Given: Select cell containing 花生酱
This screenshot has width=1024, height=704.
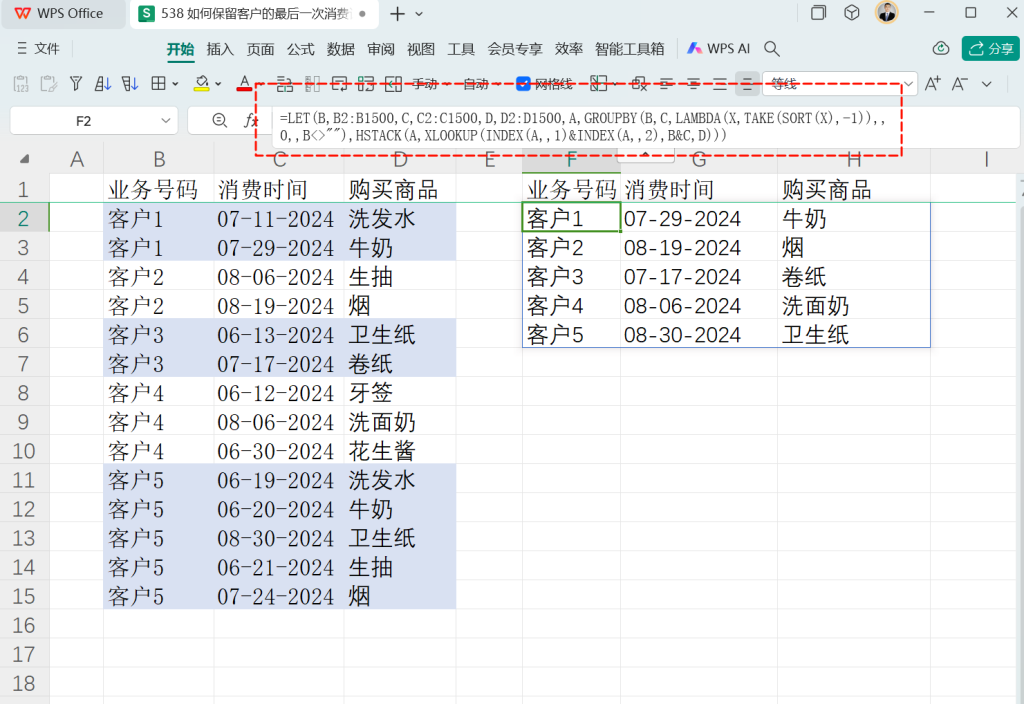Looking at the screenshot, I should pos(400,451).
